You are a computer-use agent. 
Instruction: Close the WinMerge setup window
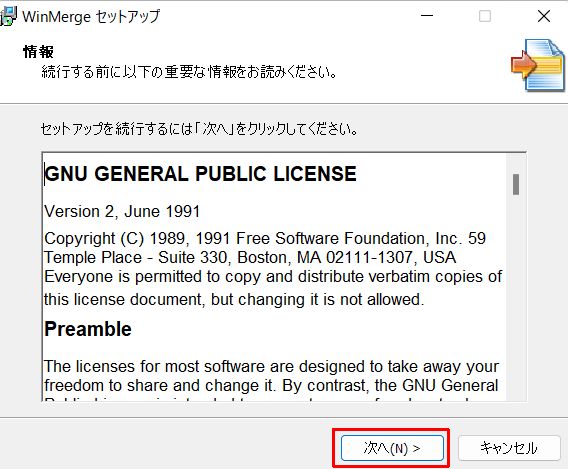point(544,16)
